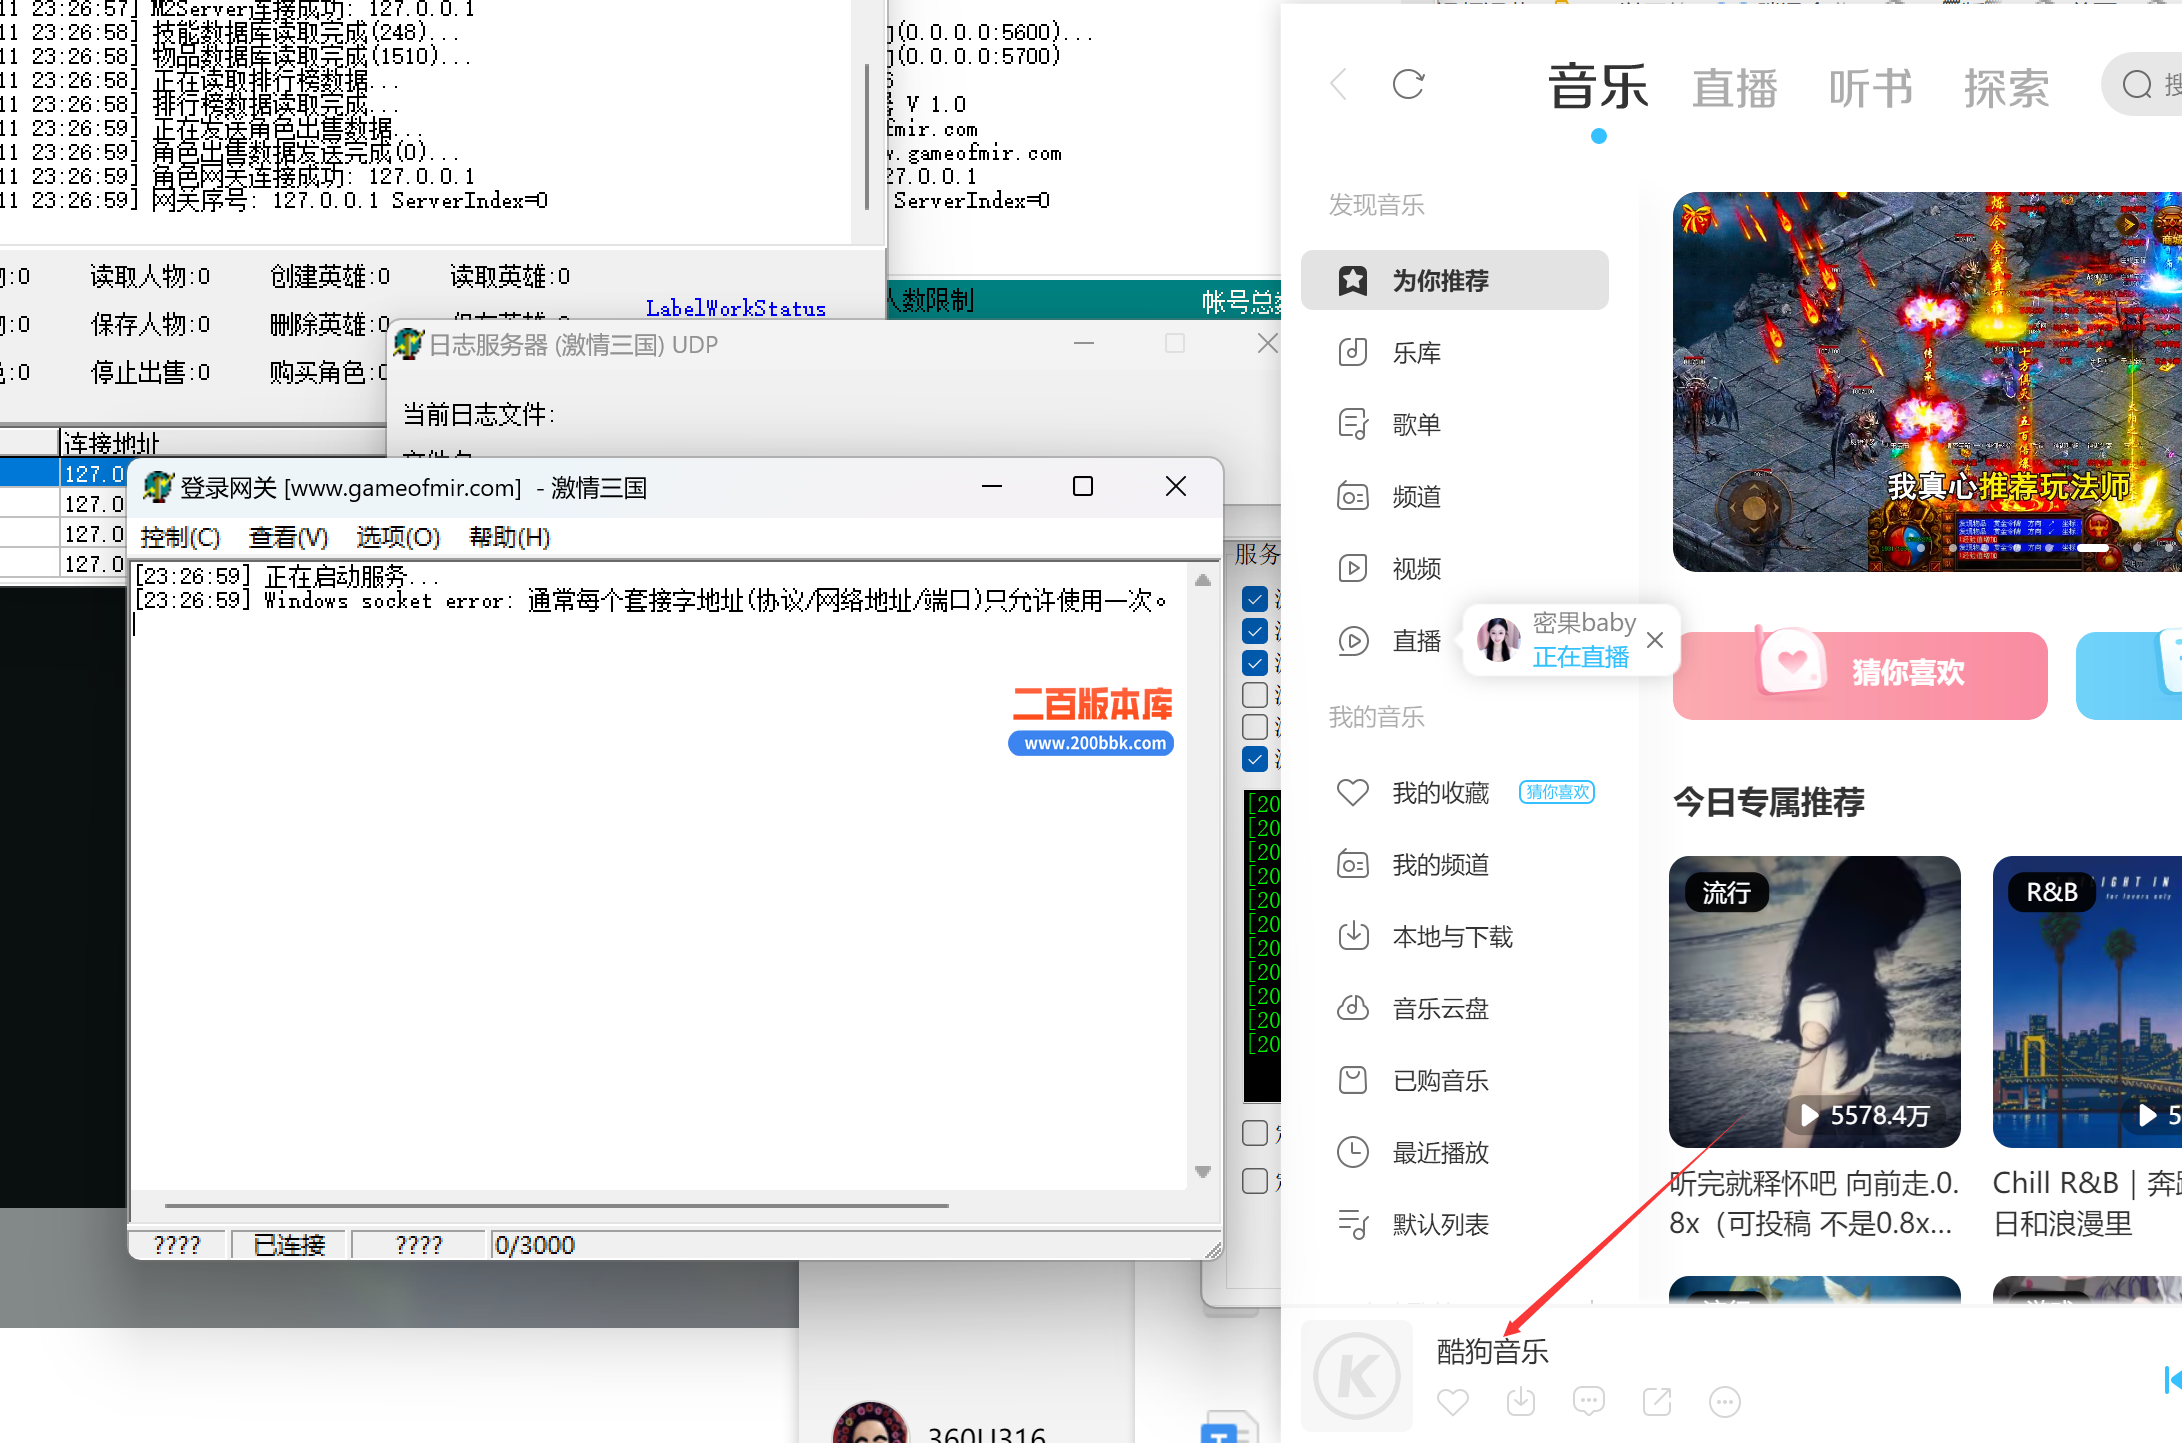Toggle third checked checkbox in service panel

(x=1255, y=663)
